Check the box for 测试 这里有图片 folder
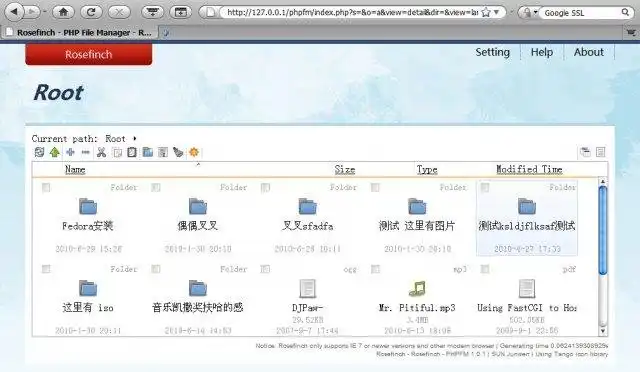 click(375, 187)
